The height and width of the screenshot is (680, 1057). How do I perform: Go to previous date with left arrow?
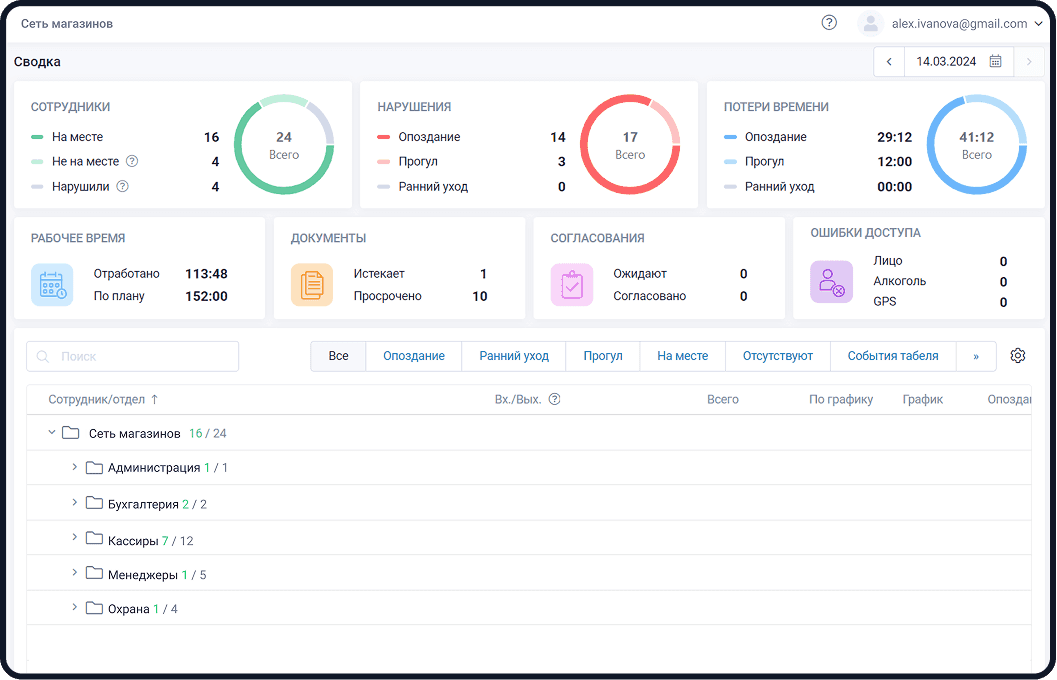[889, 61]
